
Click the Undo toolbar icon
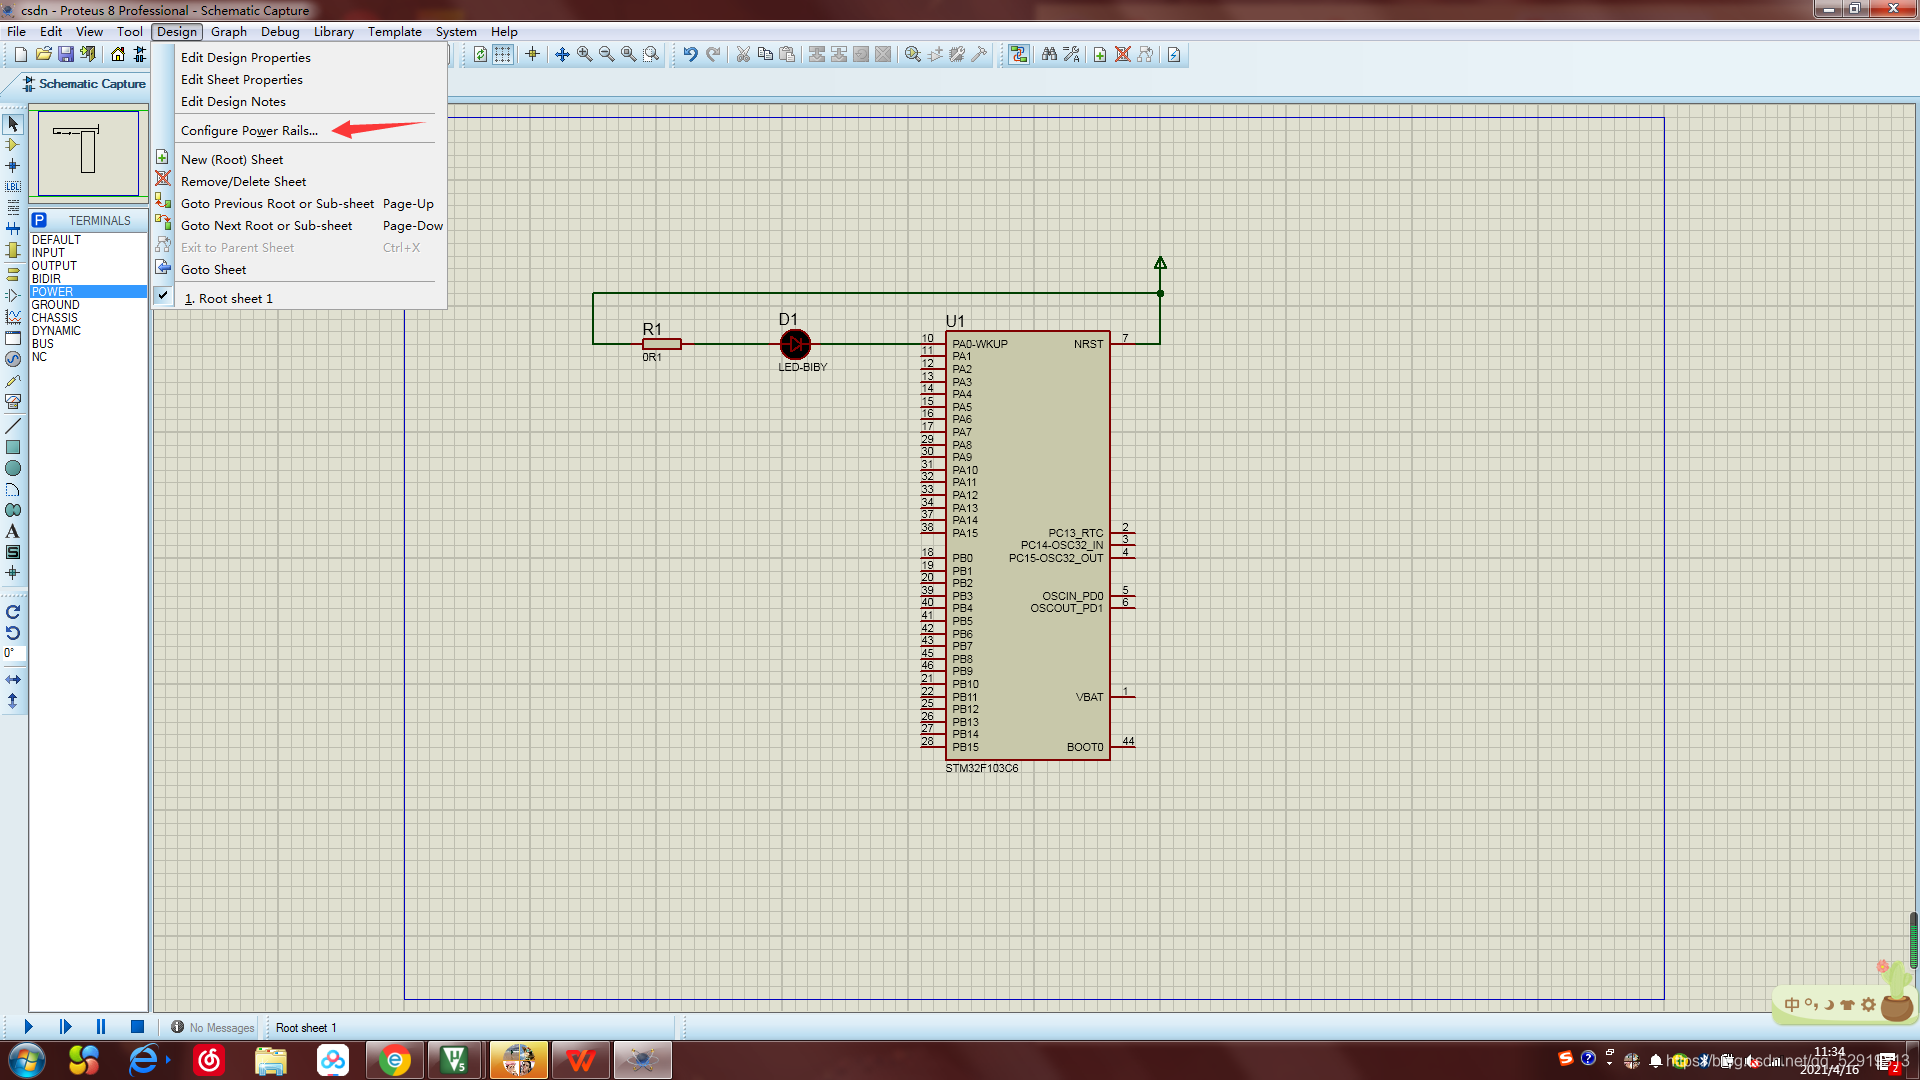(690, 55)
